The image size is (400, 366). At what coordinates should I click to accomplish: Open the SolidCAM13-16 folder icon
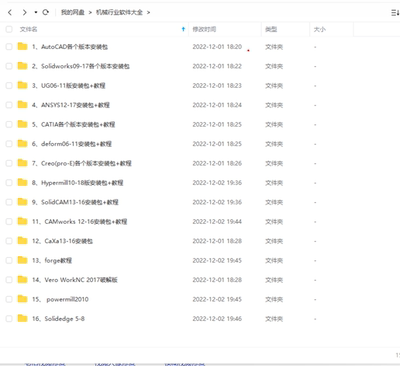[22, 202]
